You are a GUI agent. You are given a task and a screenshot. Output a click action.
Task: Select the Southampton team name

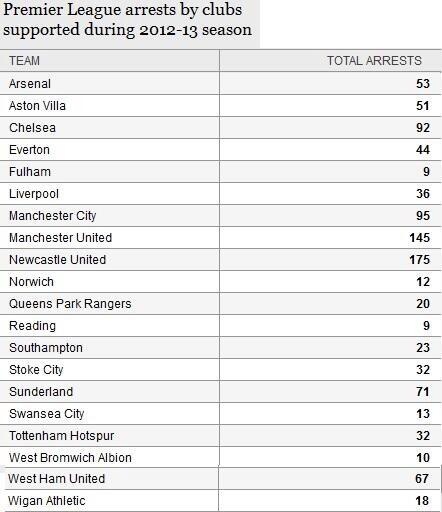[46, 348]
